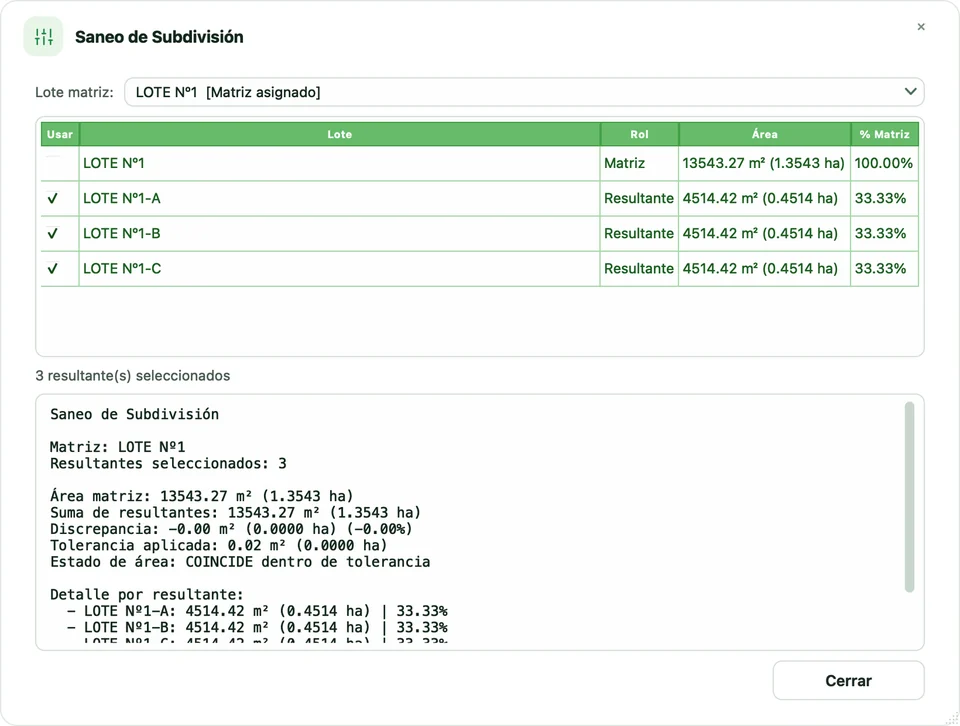Click the "Tolerancia aplicada: 0.02 m²" report line
Viewport: 960px width, 726px height.
219,545
